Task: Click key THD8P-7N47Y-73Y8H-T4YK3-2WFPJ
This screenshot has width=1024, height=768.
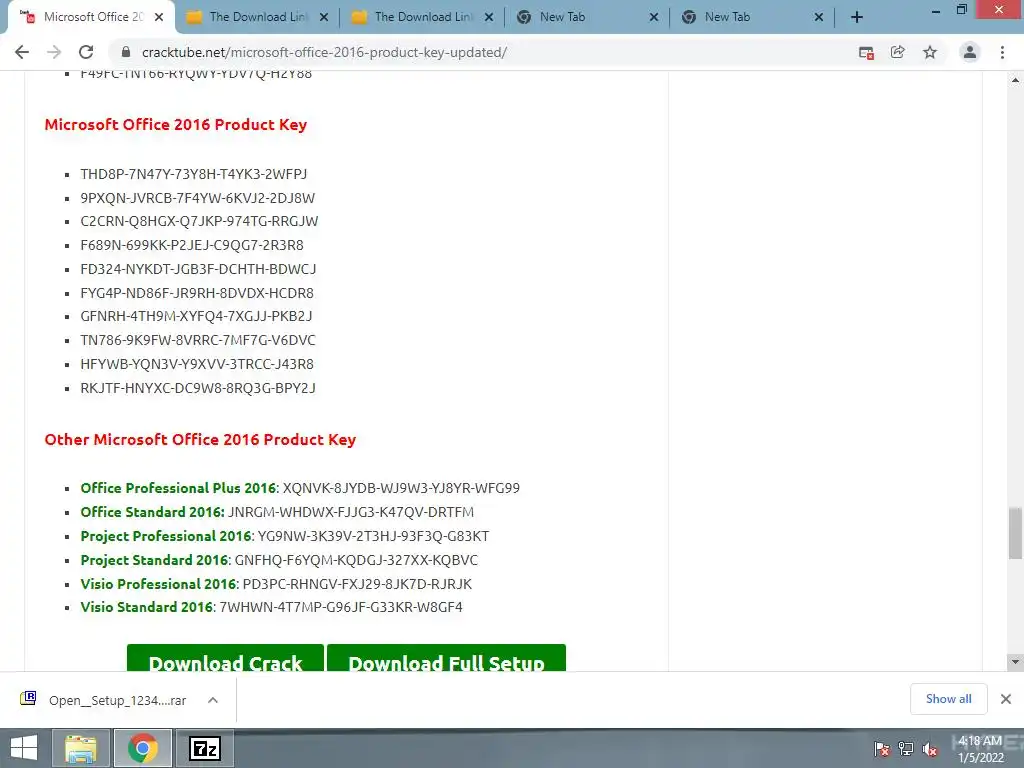Action: click(x=193, y=174)
